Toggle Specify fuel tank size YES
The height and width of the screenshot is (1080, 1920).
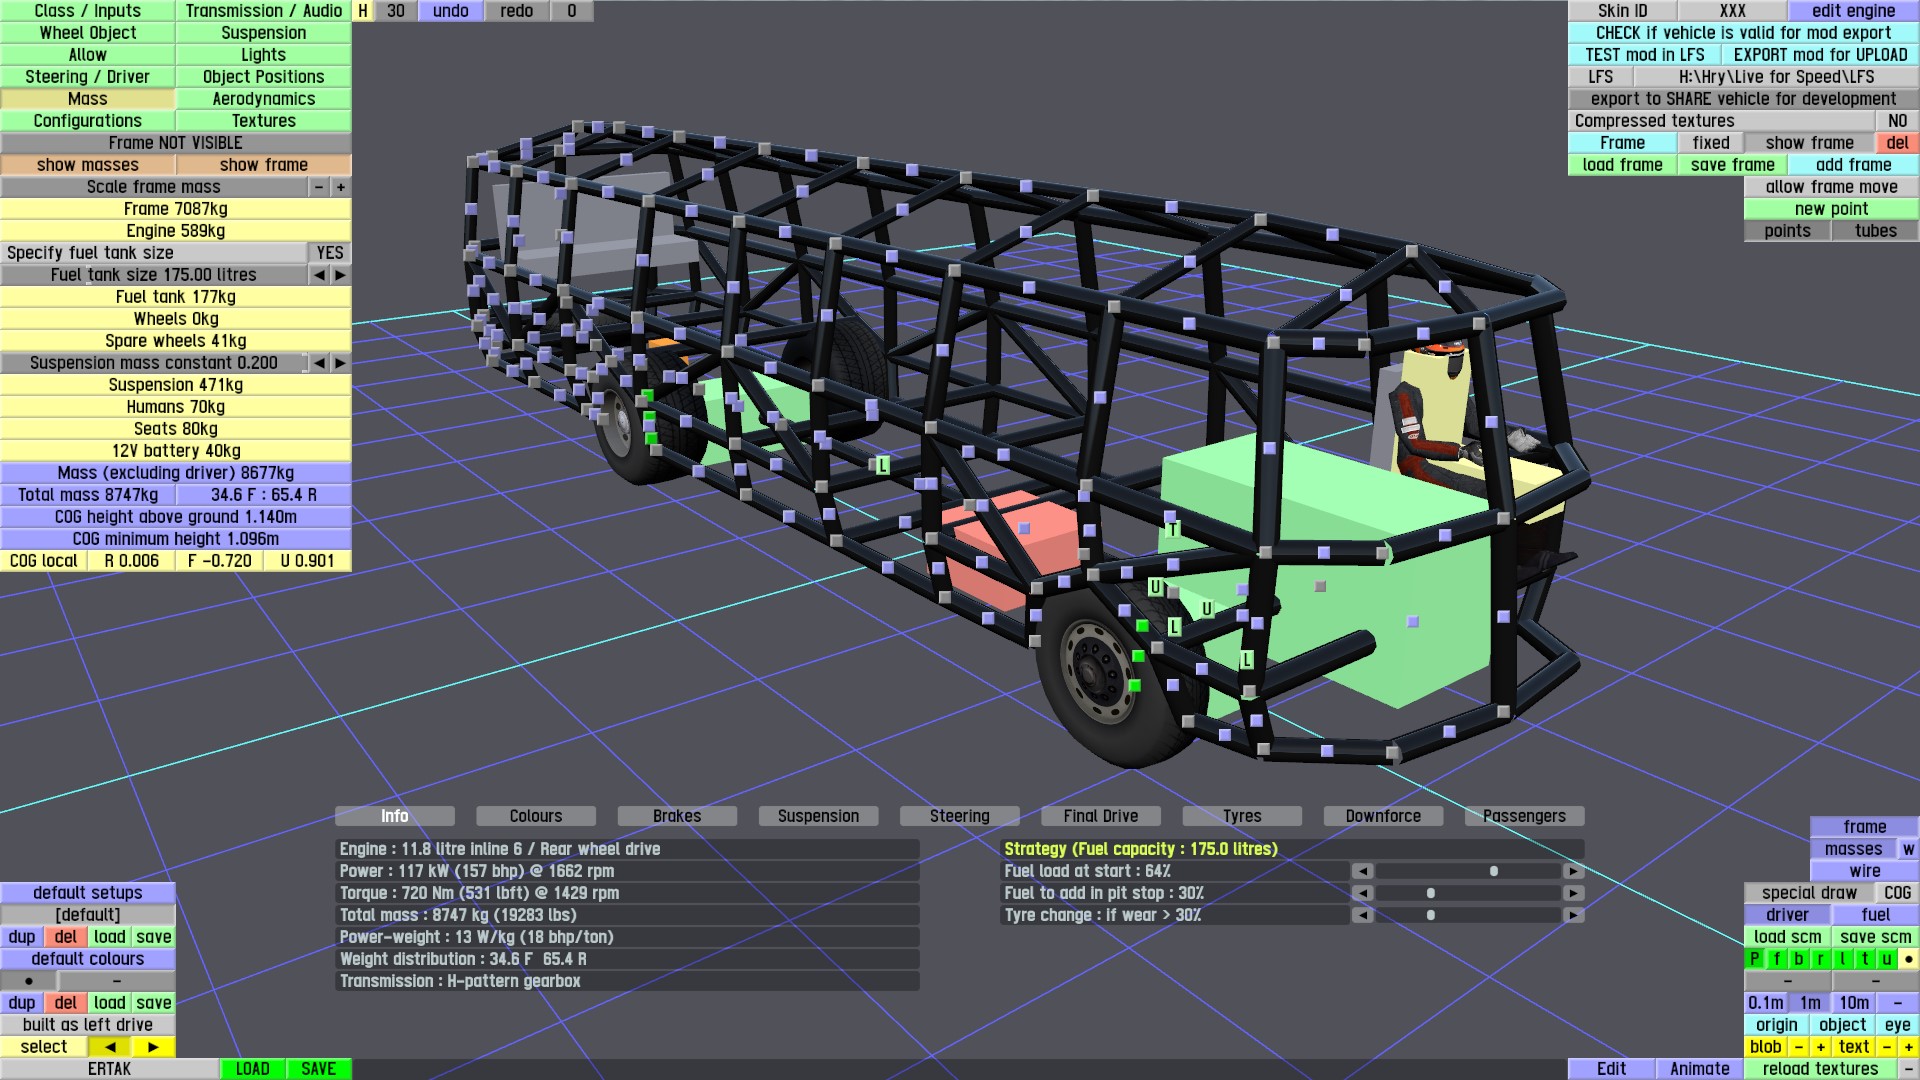(x=329, y=253)
